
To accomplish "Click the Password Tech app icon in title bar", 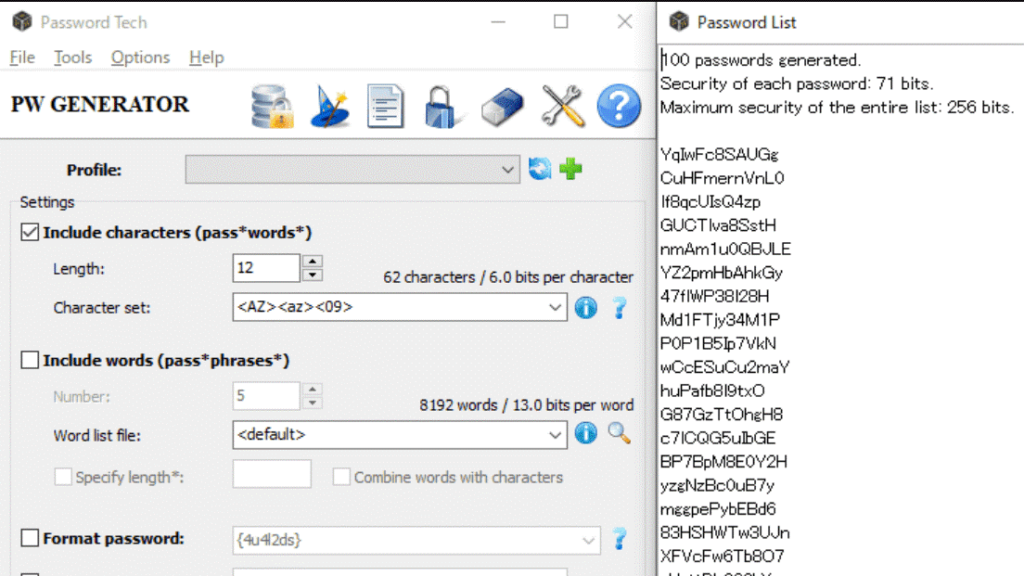I will click(22, 22).
